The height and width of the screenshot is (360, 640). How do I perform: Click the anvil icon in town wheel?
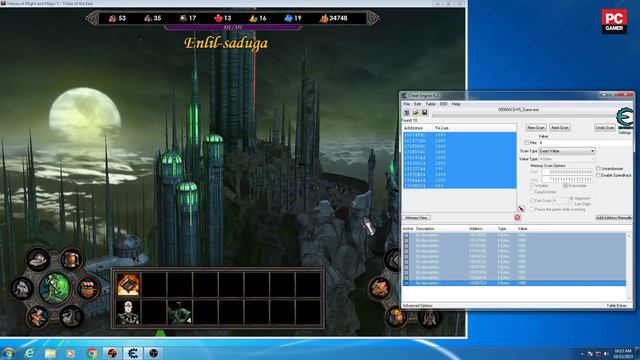point(71,317)
